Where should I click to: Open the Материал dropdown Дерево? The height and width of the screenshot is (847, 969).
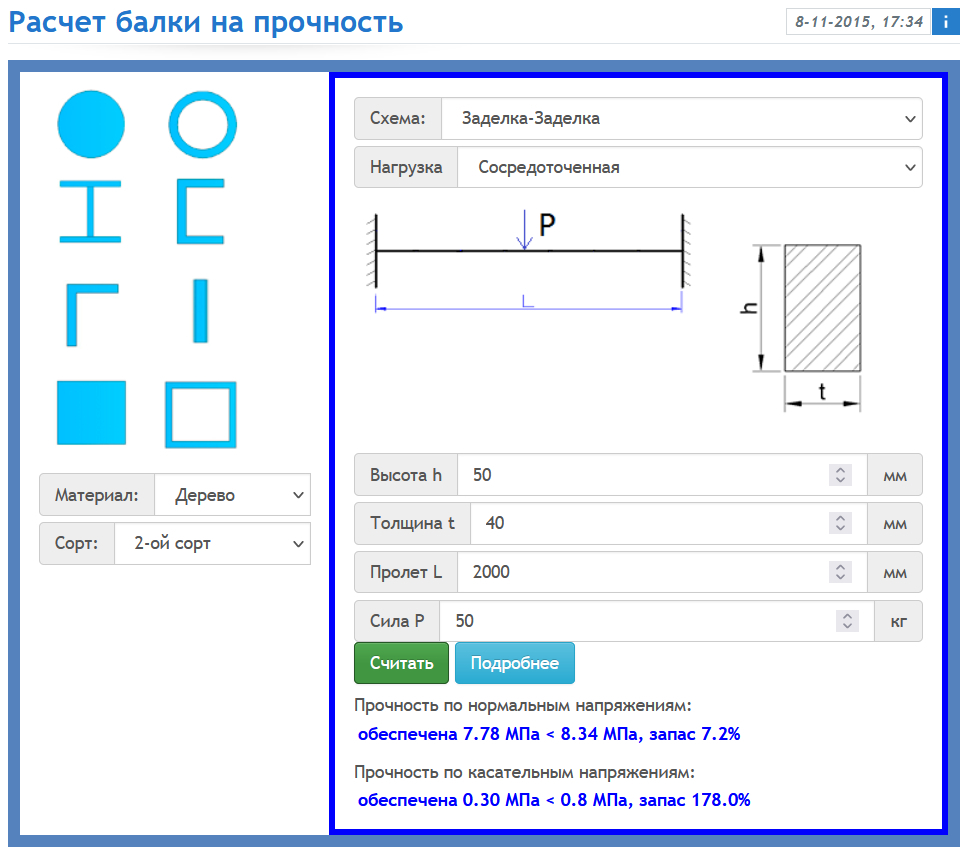(232, 495)
